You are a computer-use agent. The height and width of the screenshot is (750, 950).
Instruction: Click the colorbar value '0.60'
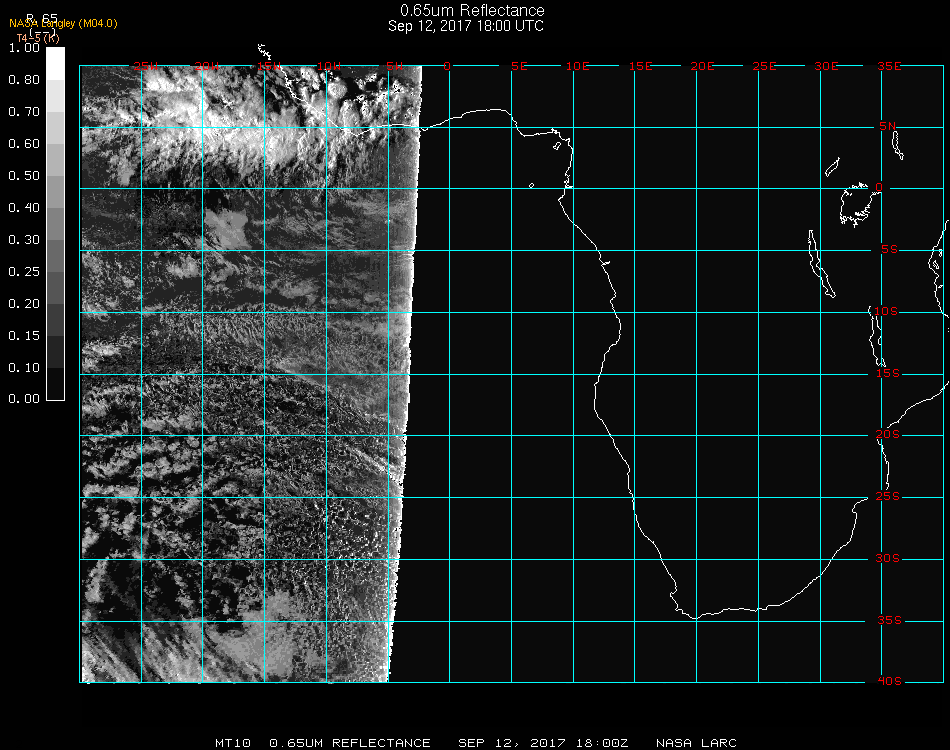pos(24,144)
